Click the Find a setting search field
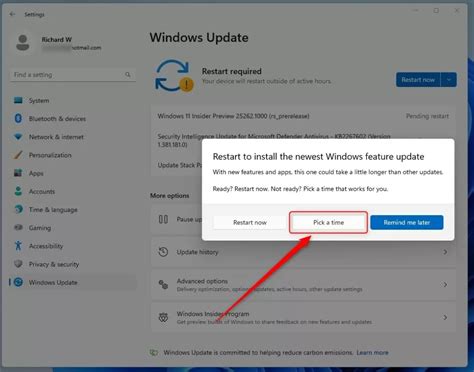This screenshot has width=474, height=372. (x=73, y=75)
